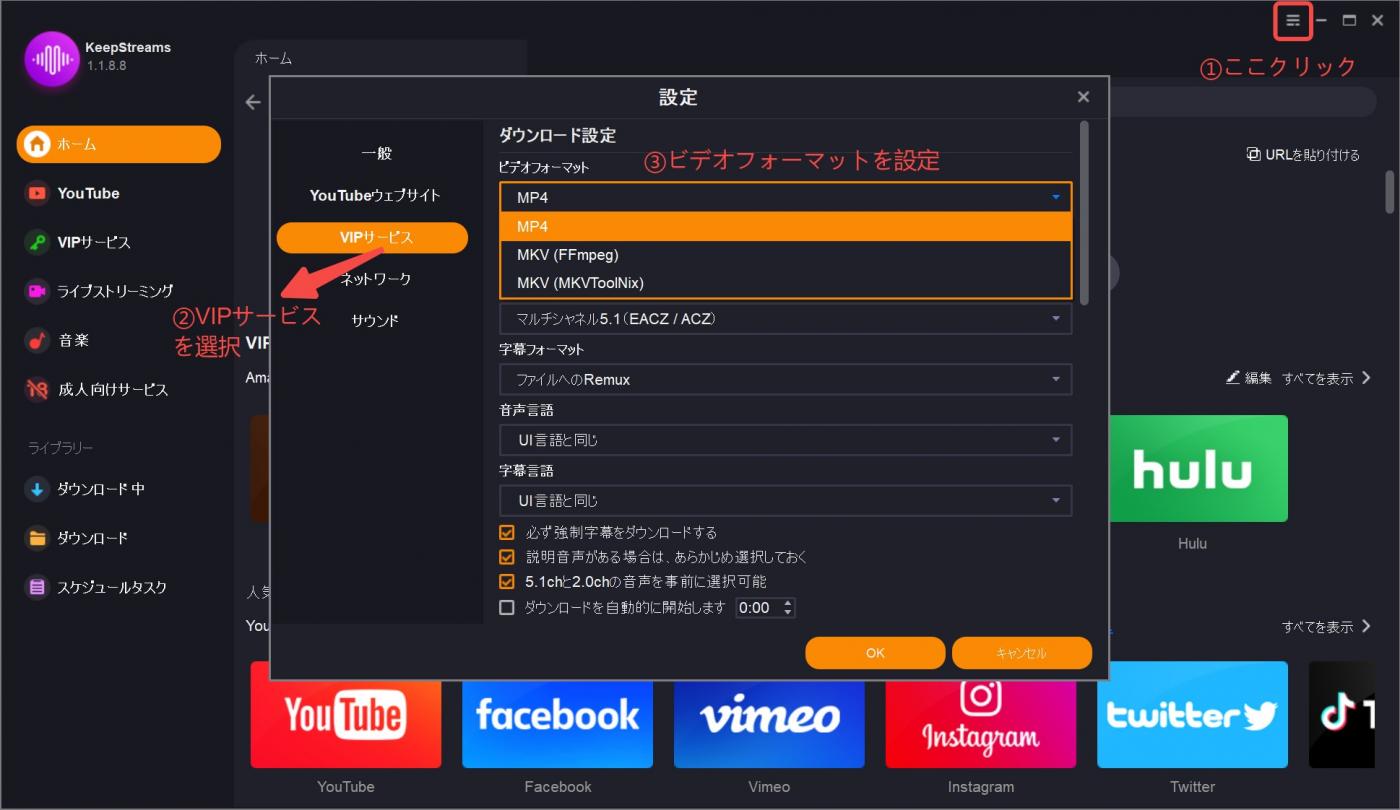Enable ダウンロードを自動的に開始します option

[x=507, y=607]
